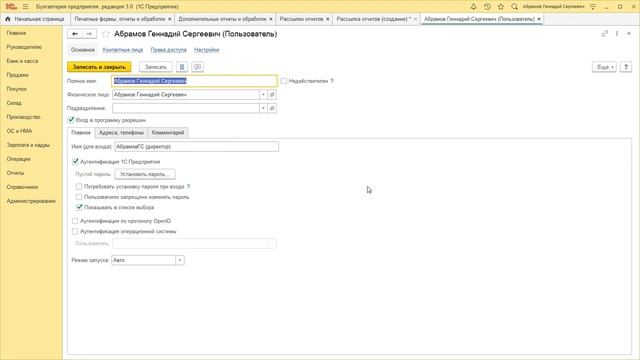Close the Дополнительные отчеты и обработки tab

click(x=271, y=19)
